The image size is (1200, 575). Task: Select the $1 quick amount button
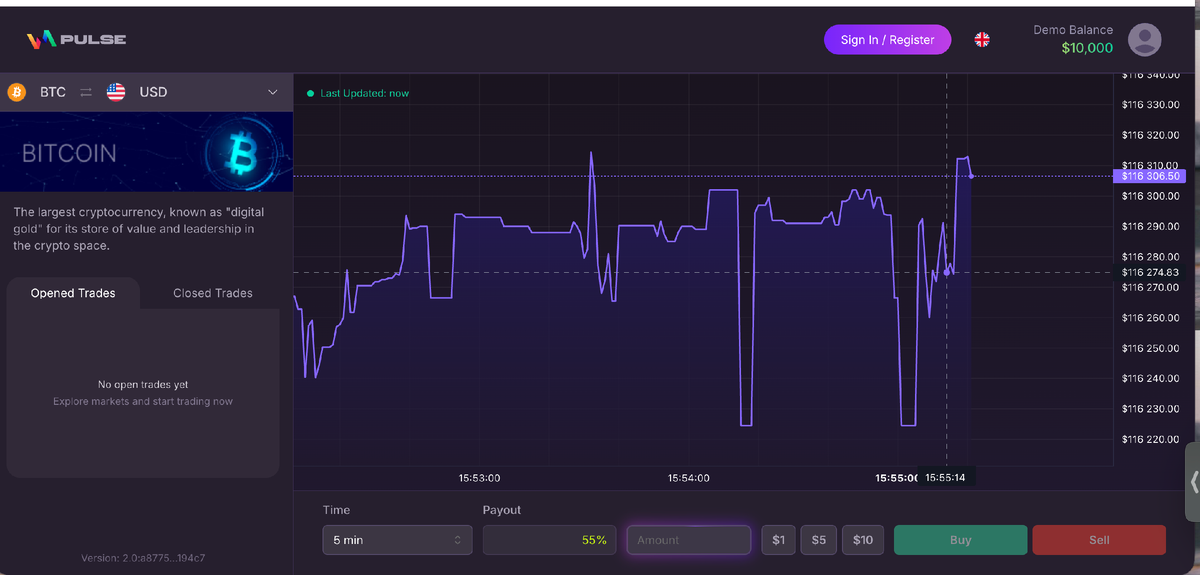[x=778, y=540]
